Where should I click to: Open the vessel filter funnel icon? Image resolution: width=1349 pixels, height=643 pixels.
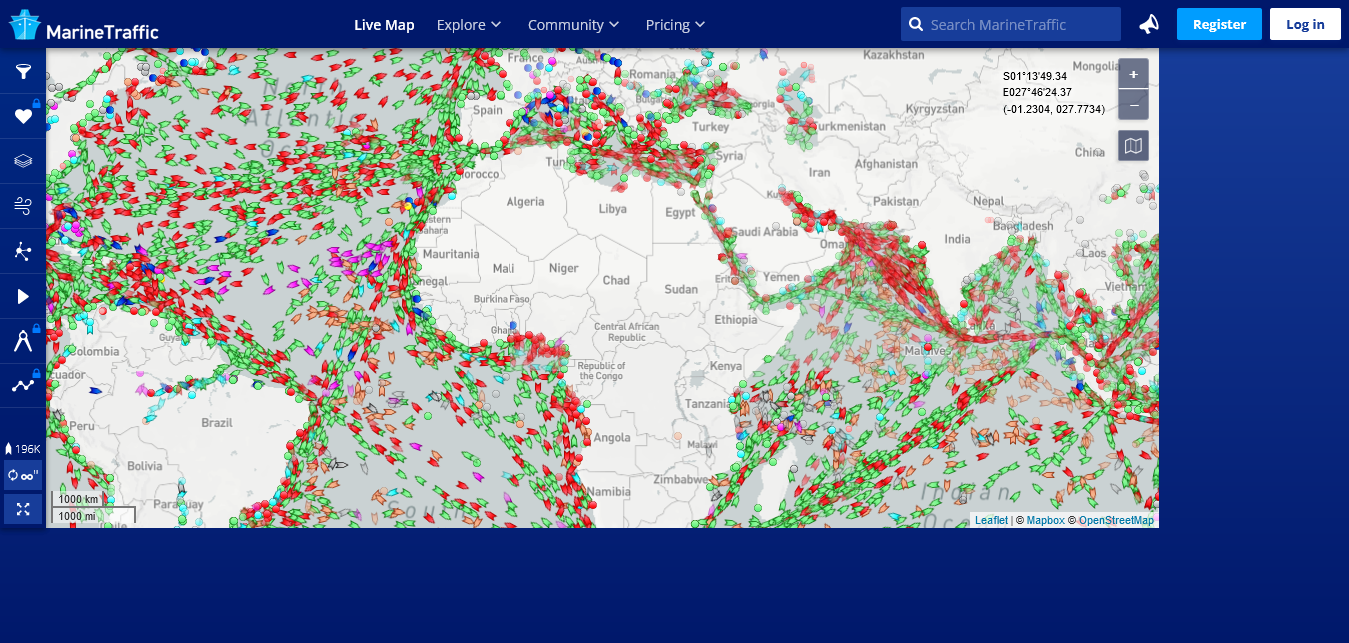click(x=23, y=72)
